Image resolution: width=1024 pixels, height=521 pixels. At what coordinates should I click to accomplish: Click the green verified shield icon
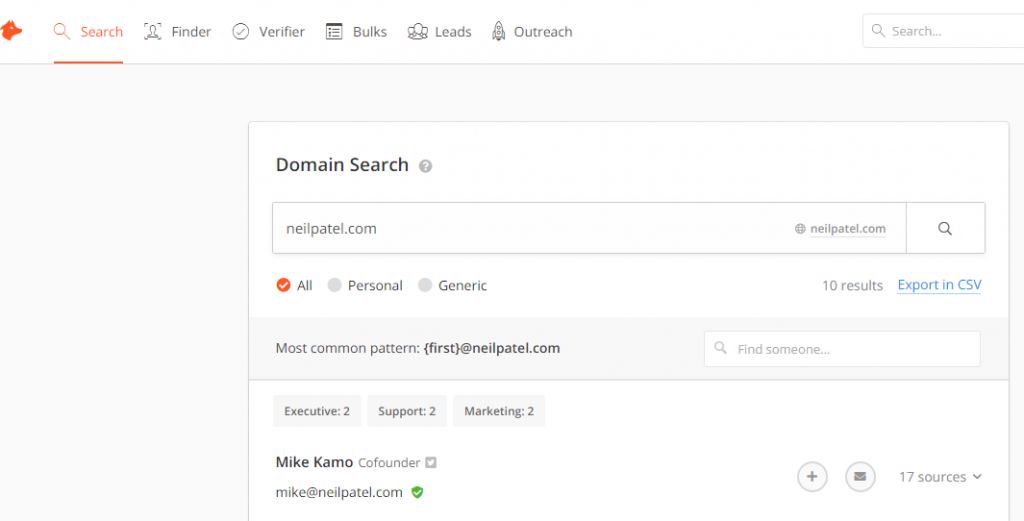coord(417,492)
